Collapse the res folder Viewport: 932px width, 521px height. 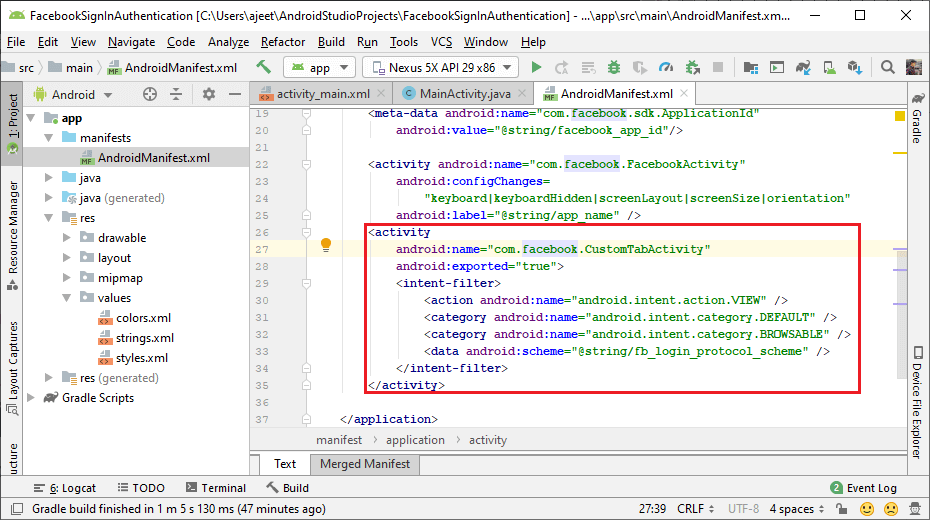[x=49, y=218]
